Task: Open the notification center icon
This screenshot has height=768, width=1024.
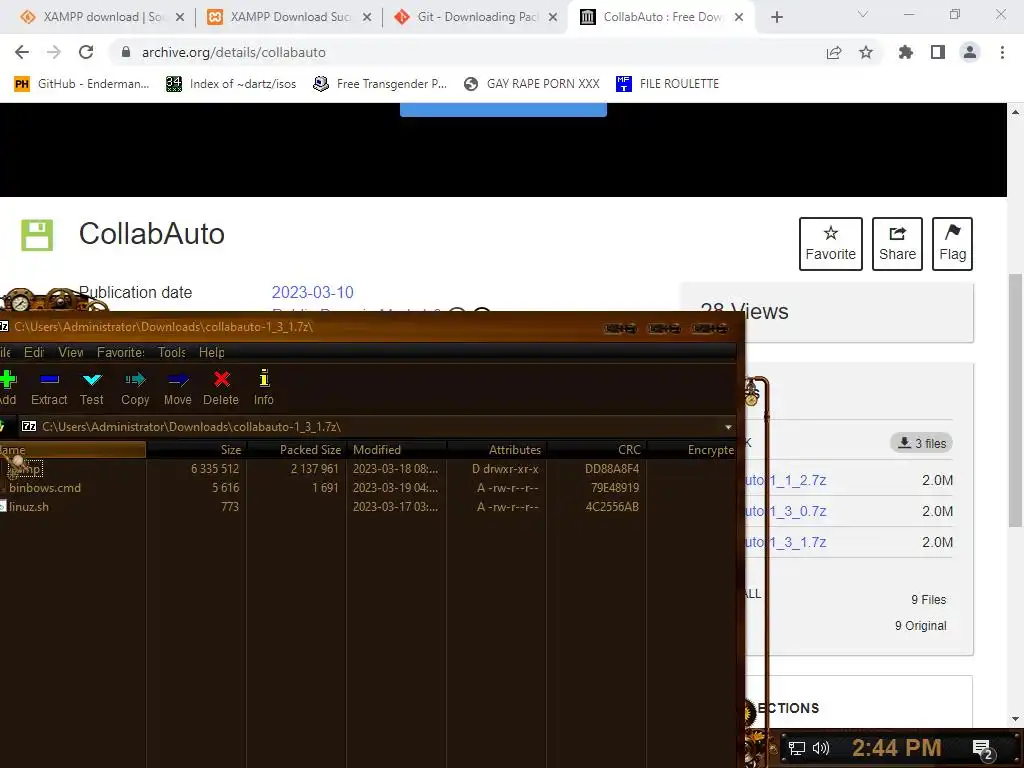Action: (x=983, y=750)
